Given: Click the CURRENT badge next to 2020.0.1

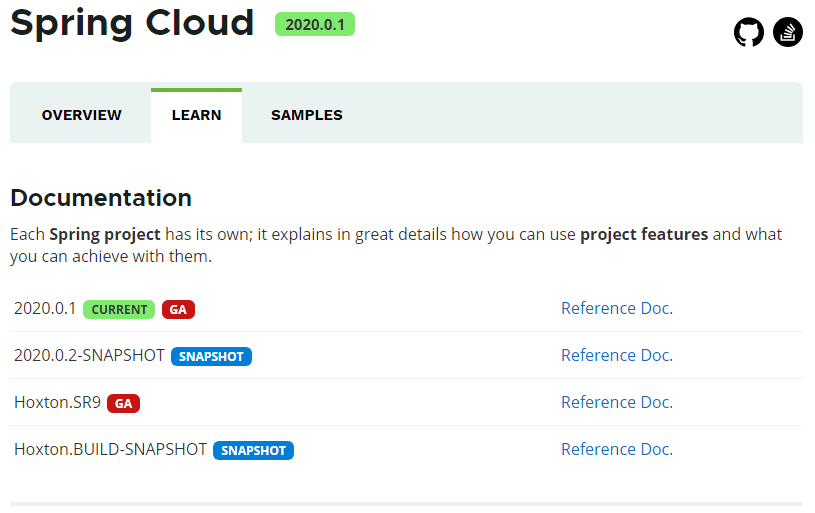Looking at the screenshot, I should coord(119,310).
